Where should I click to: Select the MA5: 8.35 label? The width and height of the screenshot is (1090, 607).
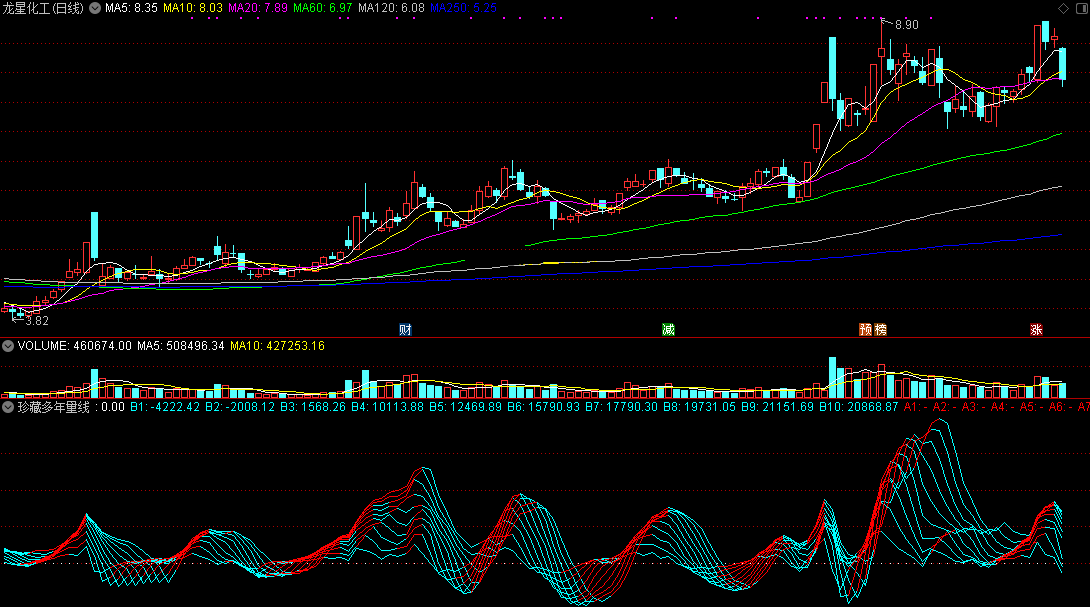[131, 8]
